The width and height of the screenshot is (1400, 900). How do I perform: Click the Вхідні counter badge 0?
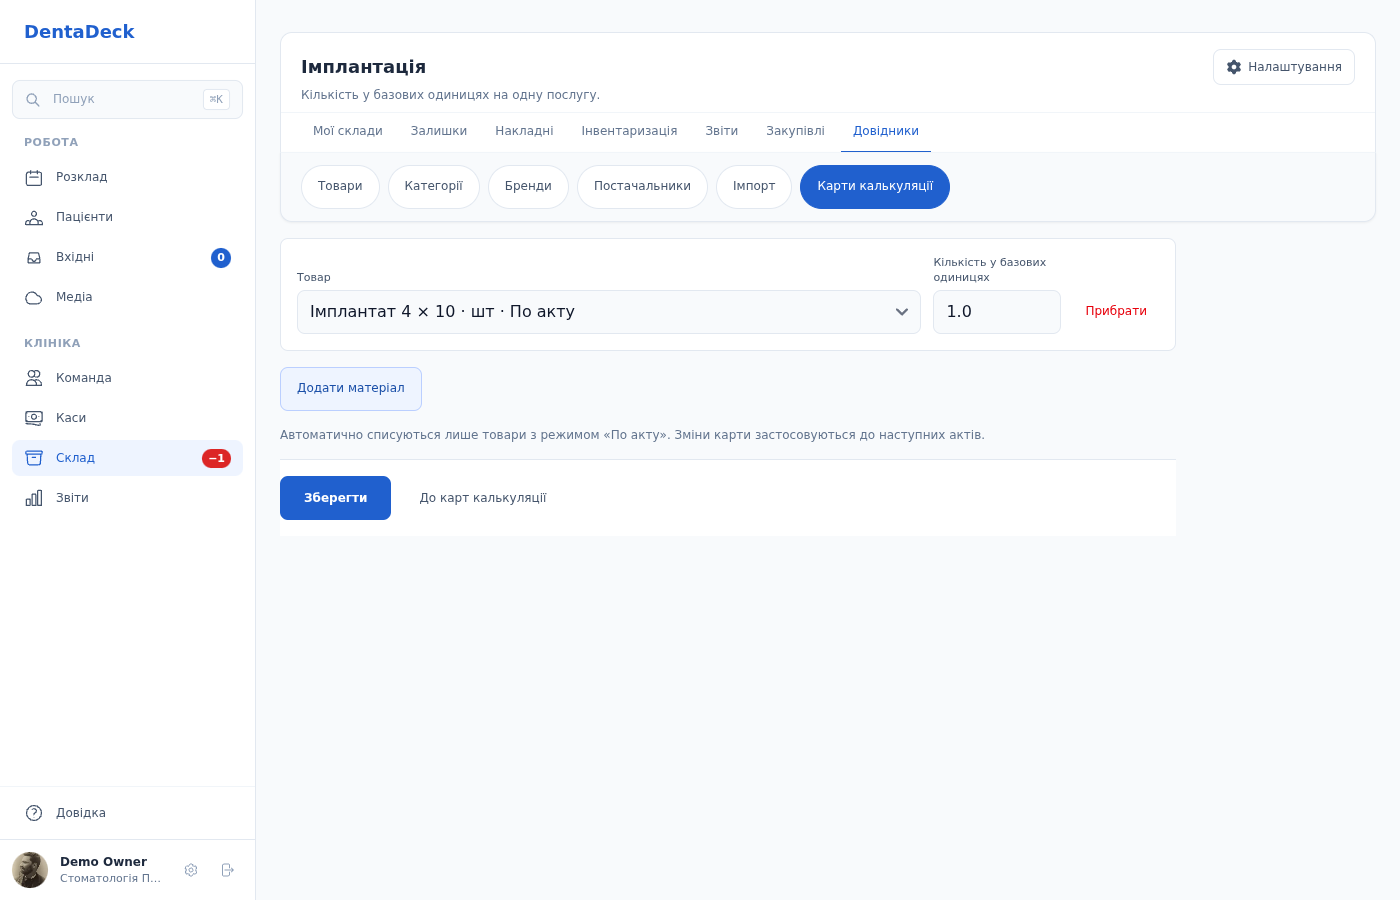221,258
